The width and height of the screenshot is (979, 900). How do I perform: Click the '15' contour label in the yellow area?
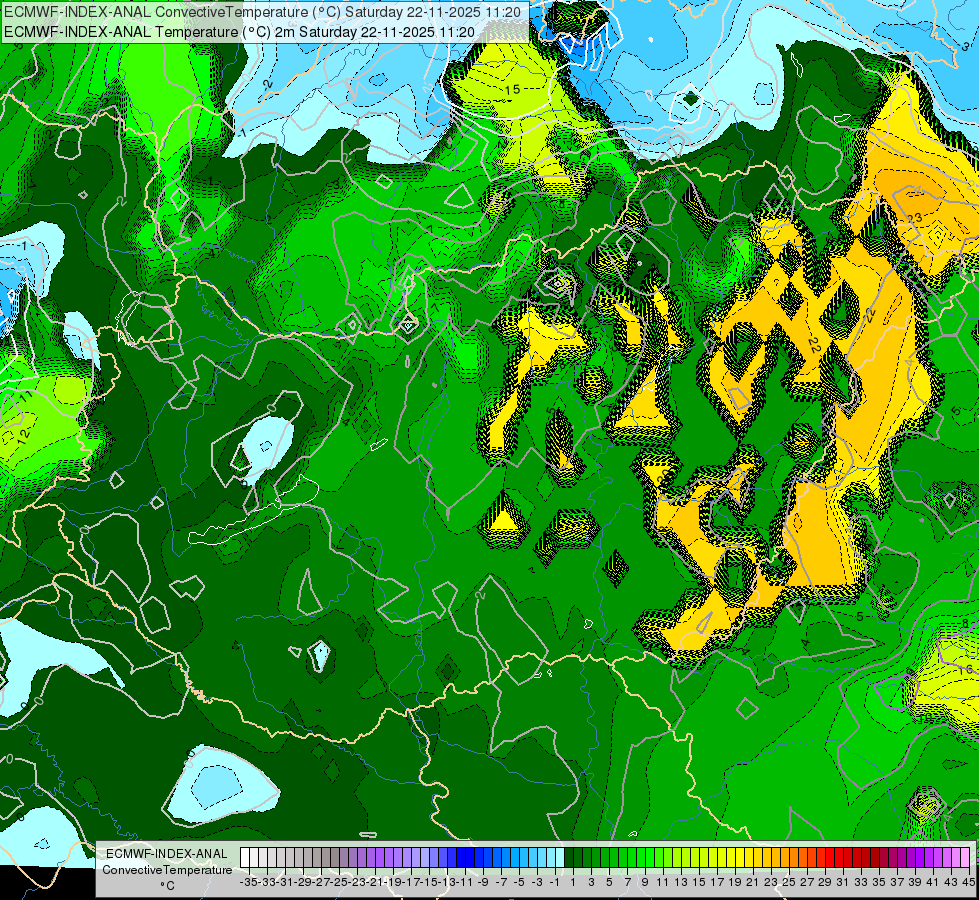pos(513,90)
